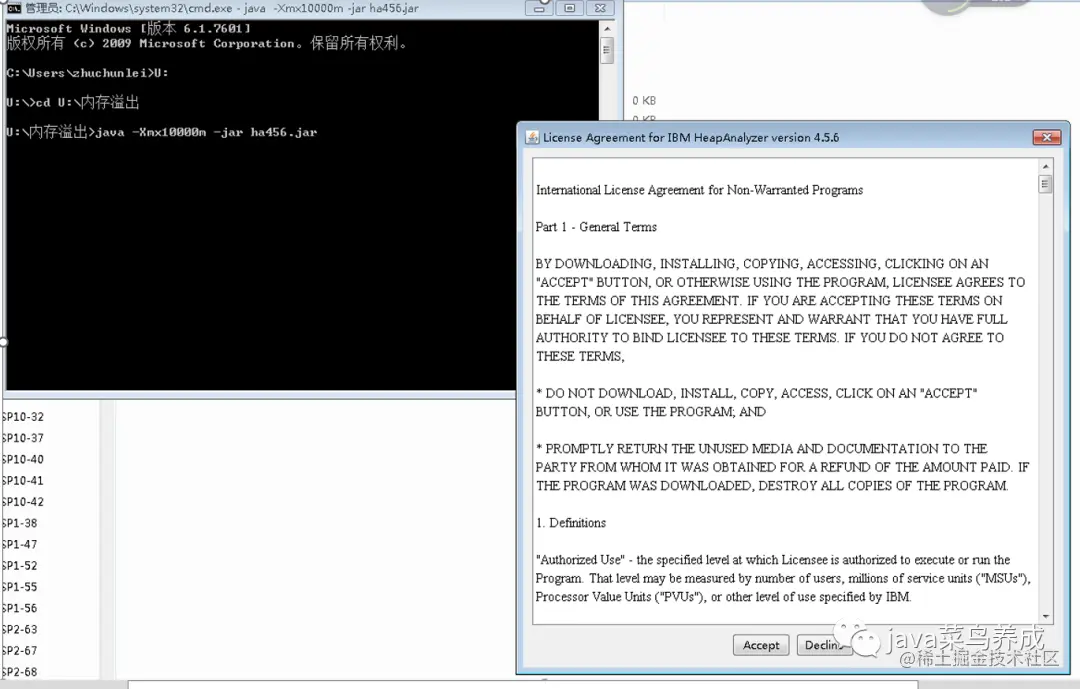
Task: Click the license agreement scrollbar thumb
Action: tap(1046, 184)
